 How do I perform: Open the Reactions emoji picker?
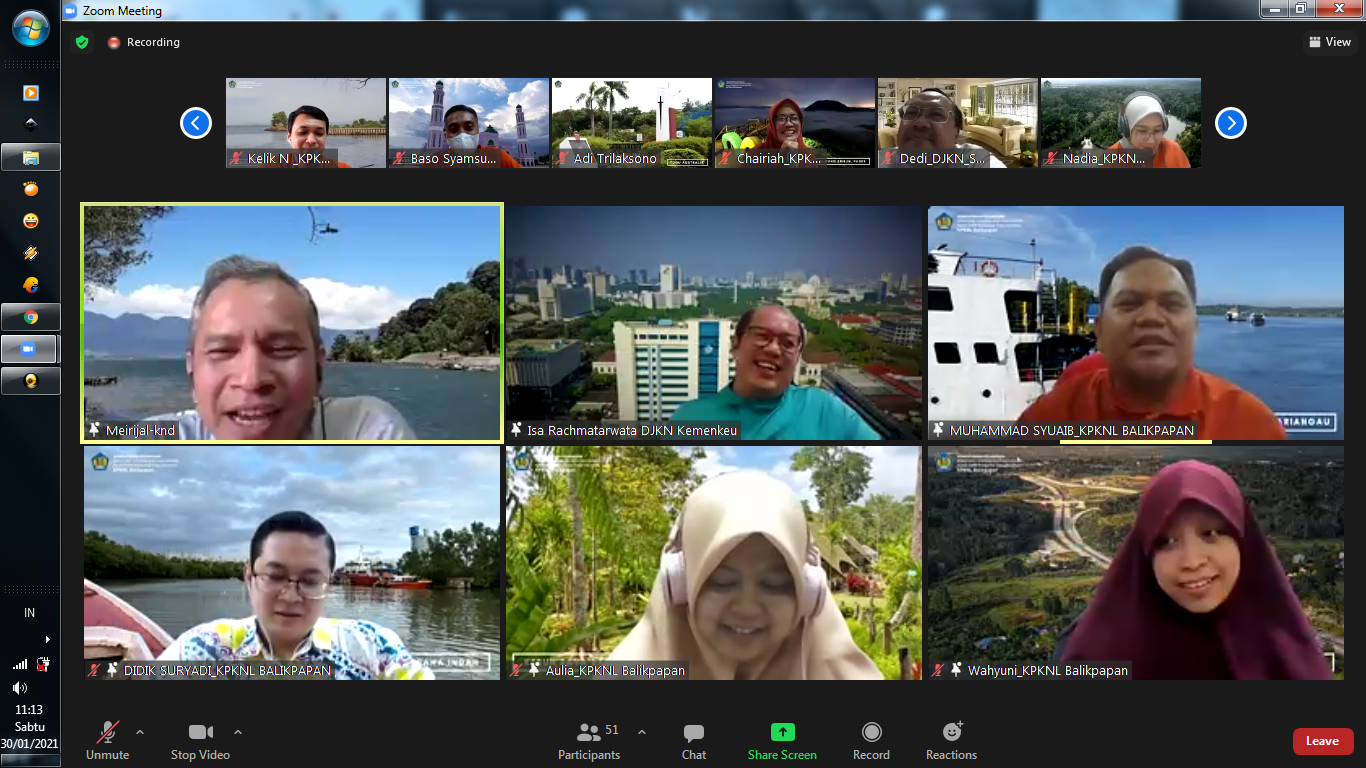(x=951, y=733)
